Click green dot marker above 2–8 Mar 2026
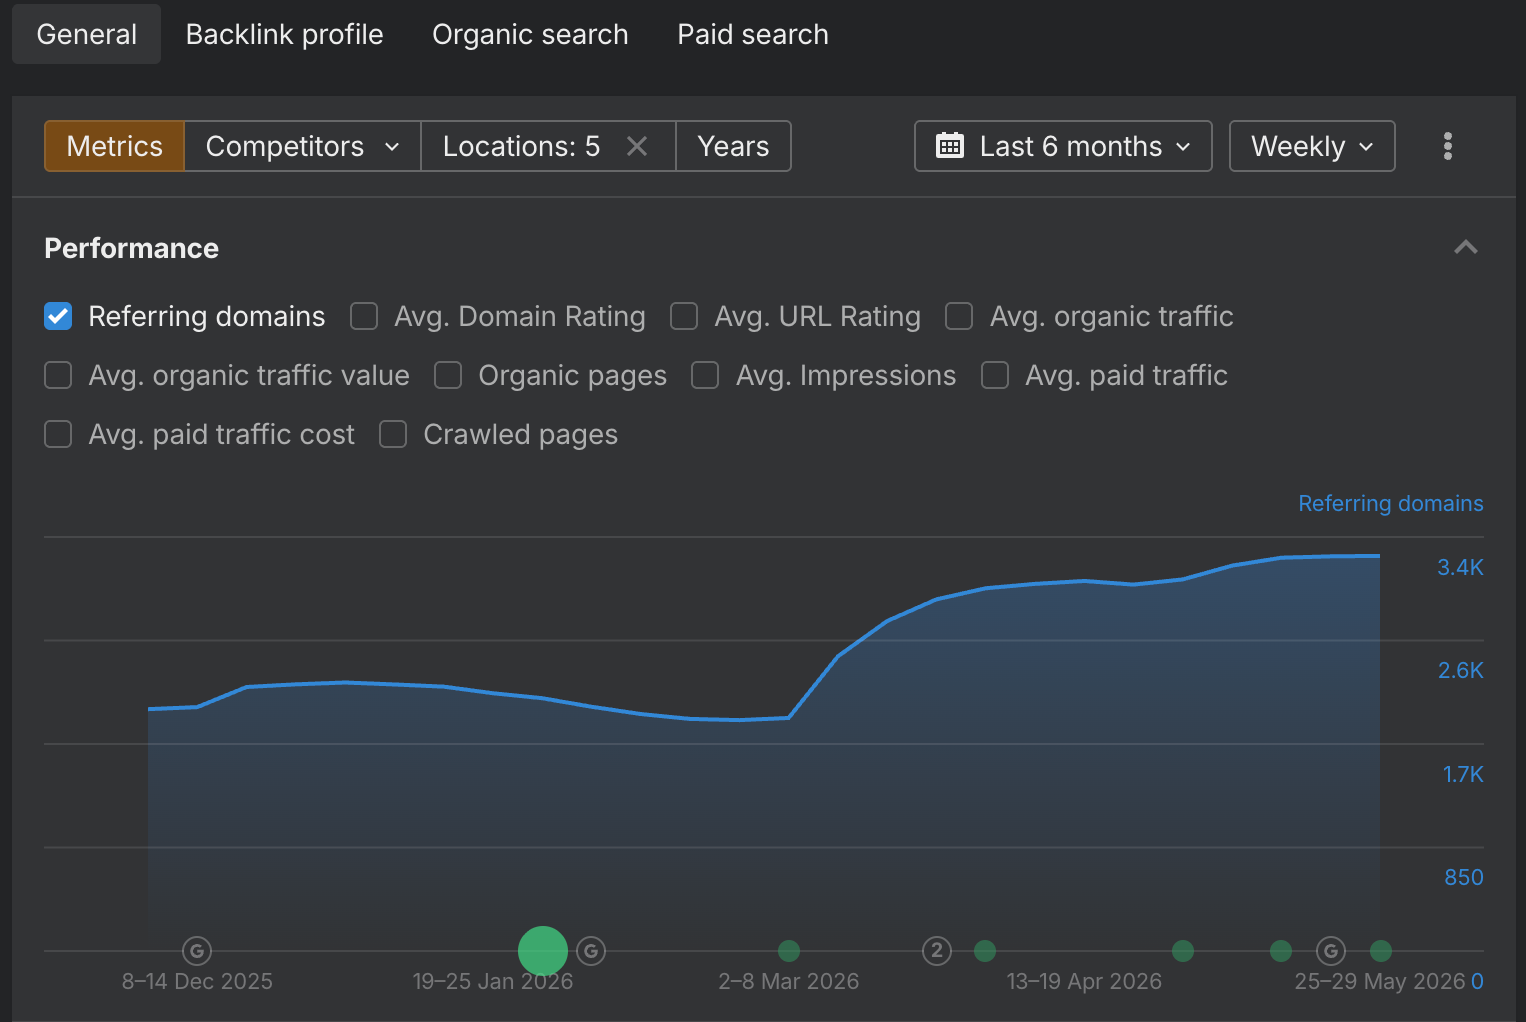This screenshot has width=1526, height=1022. point(789,951)
